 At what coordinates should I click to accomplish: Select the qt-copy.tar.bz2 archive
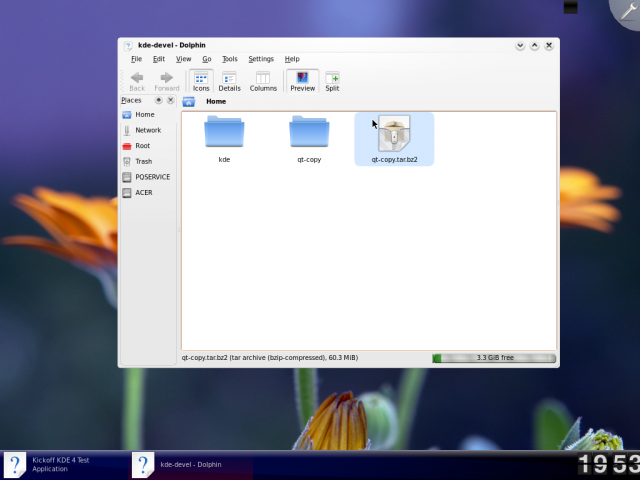click(394, 136)
